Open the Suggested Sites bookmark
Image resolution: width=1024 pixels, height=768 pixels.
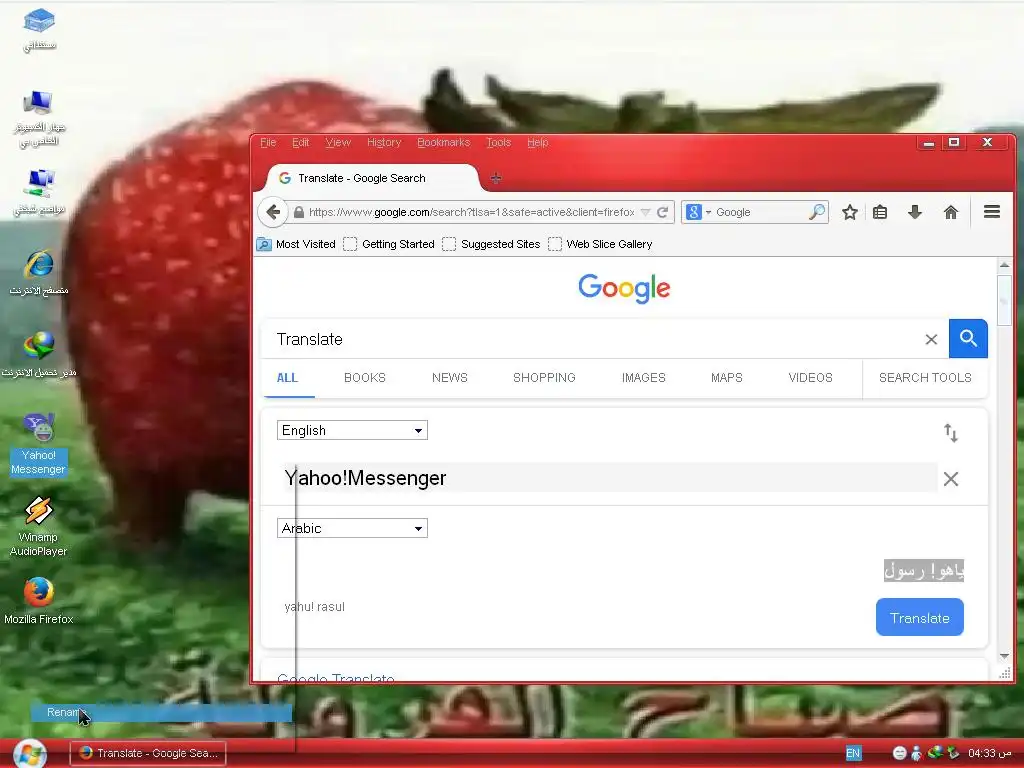click(491, 244)
